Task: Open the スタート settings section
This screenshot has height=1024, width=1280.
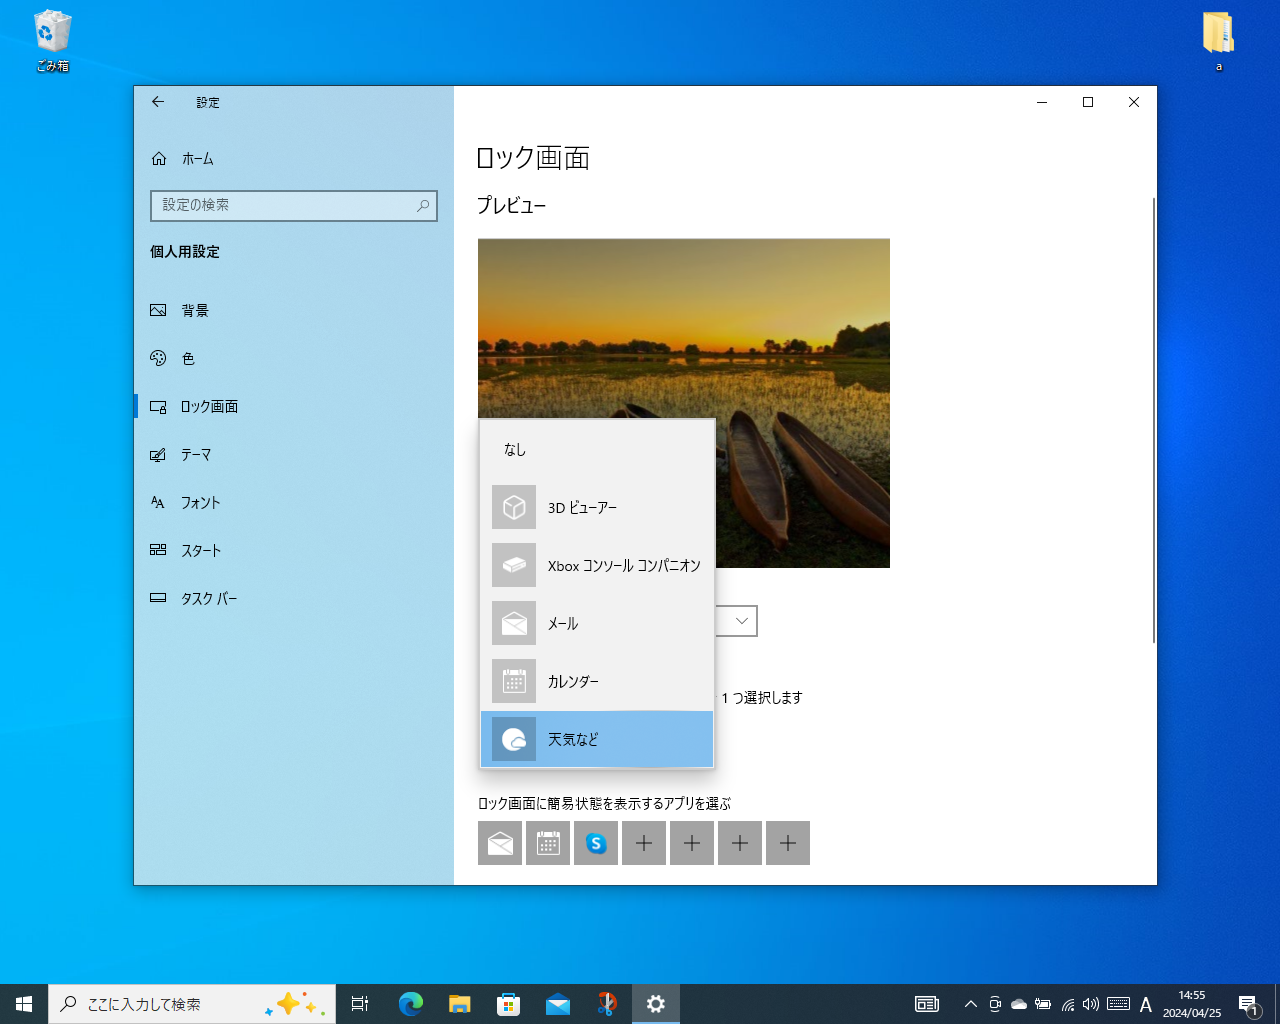Action: coord(200,550)
